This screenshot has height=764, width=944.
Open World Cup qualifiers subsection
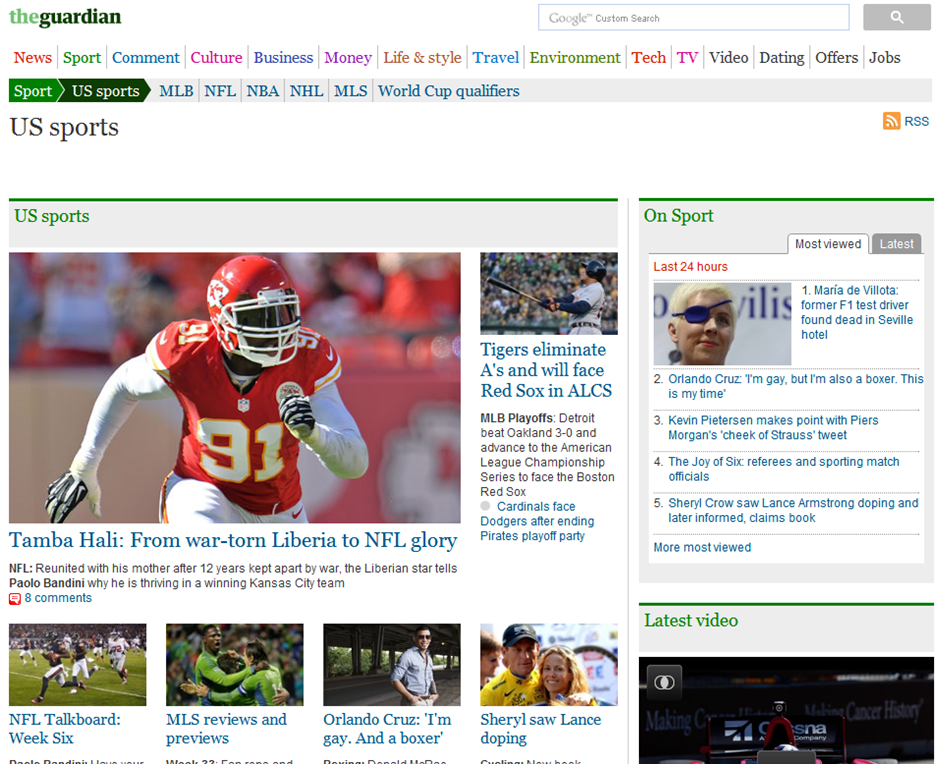pyautogui.click(x=449, y=91)
